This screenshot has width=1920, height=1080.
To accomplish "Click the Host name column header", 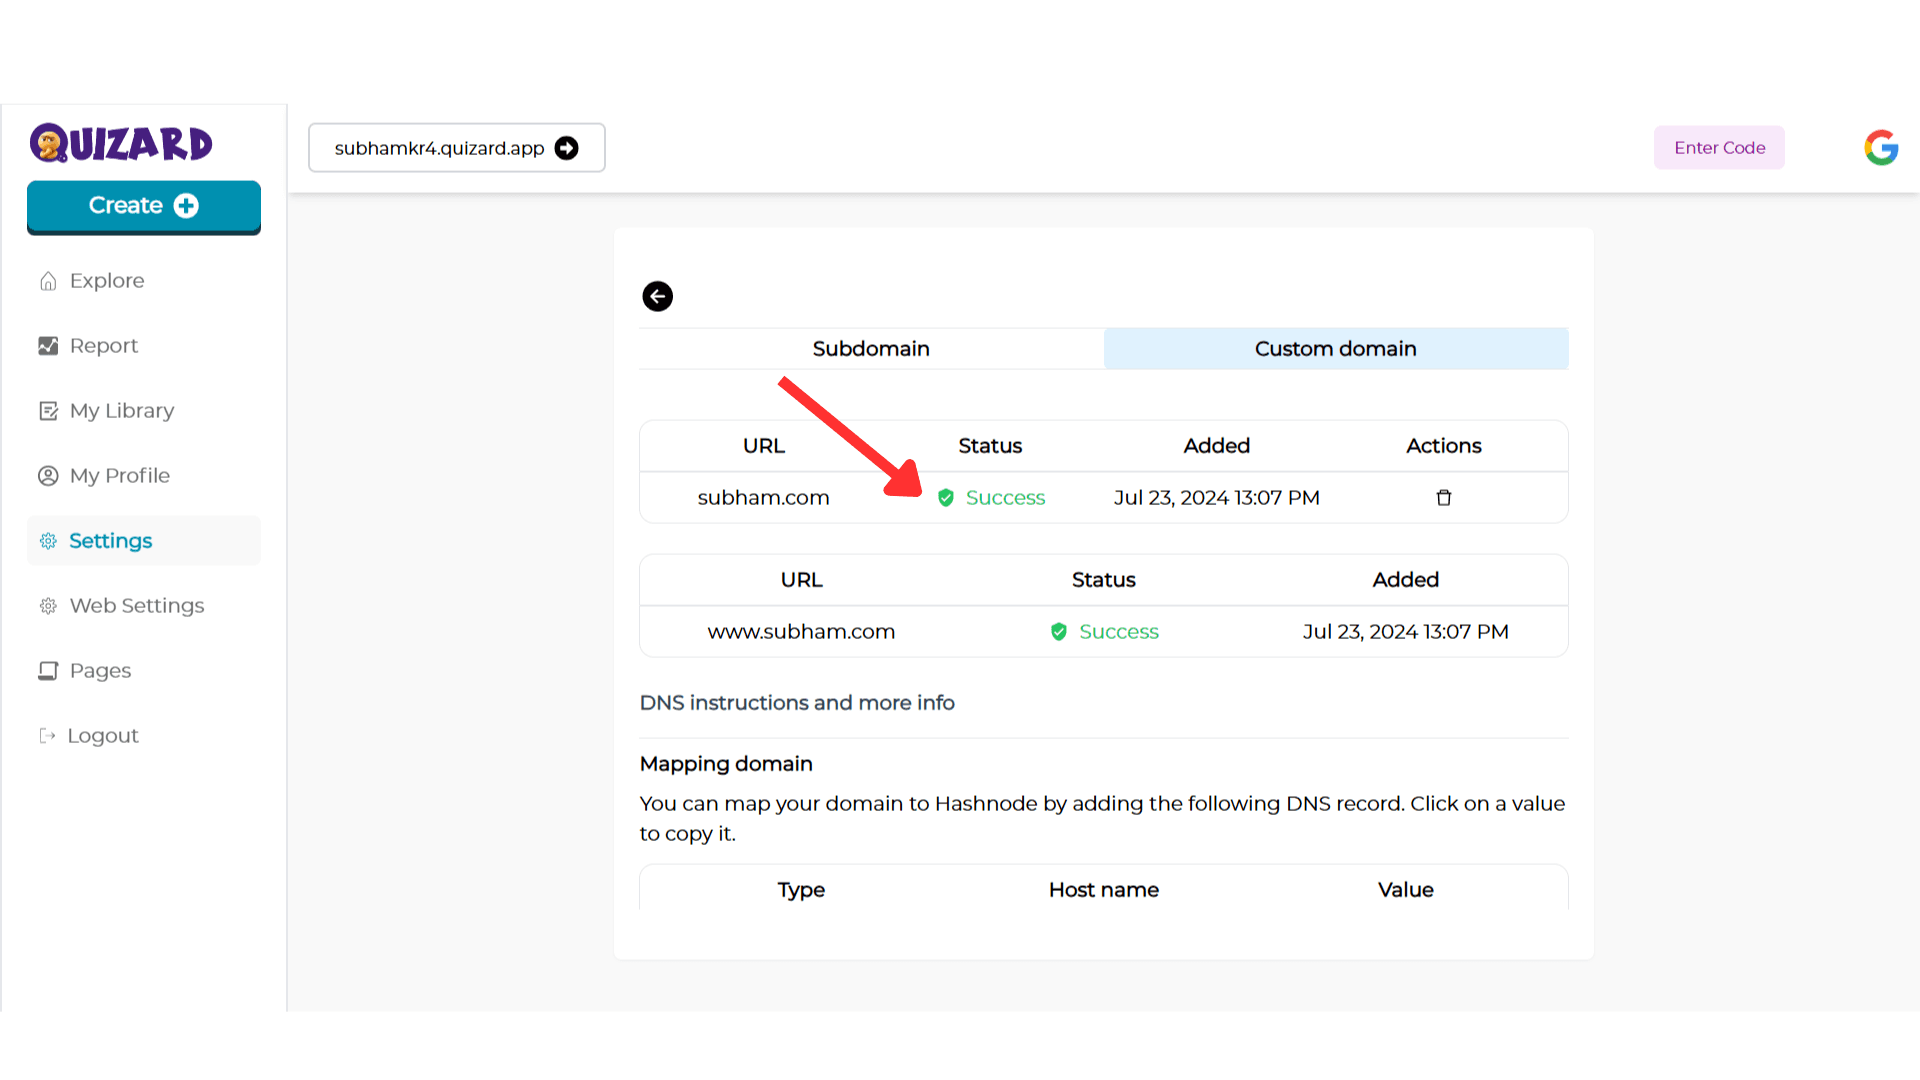I will click(1104, 890).
